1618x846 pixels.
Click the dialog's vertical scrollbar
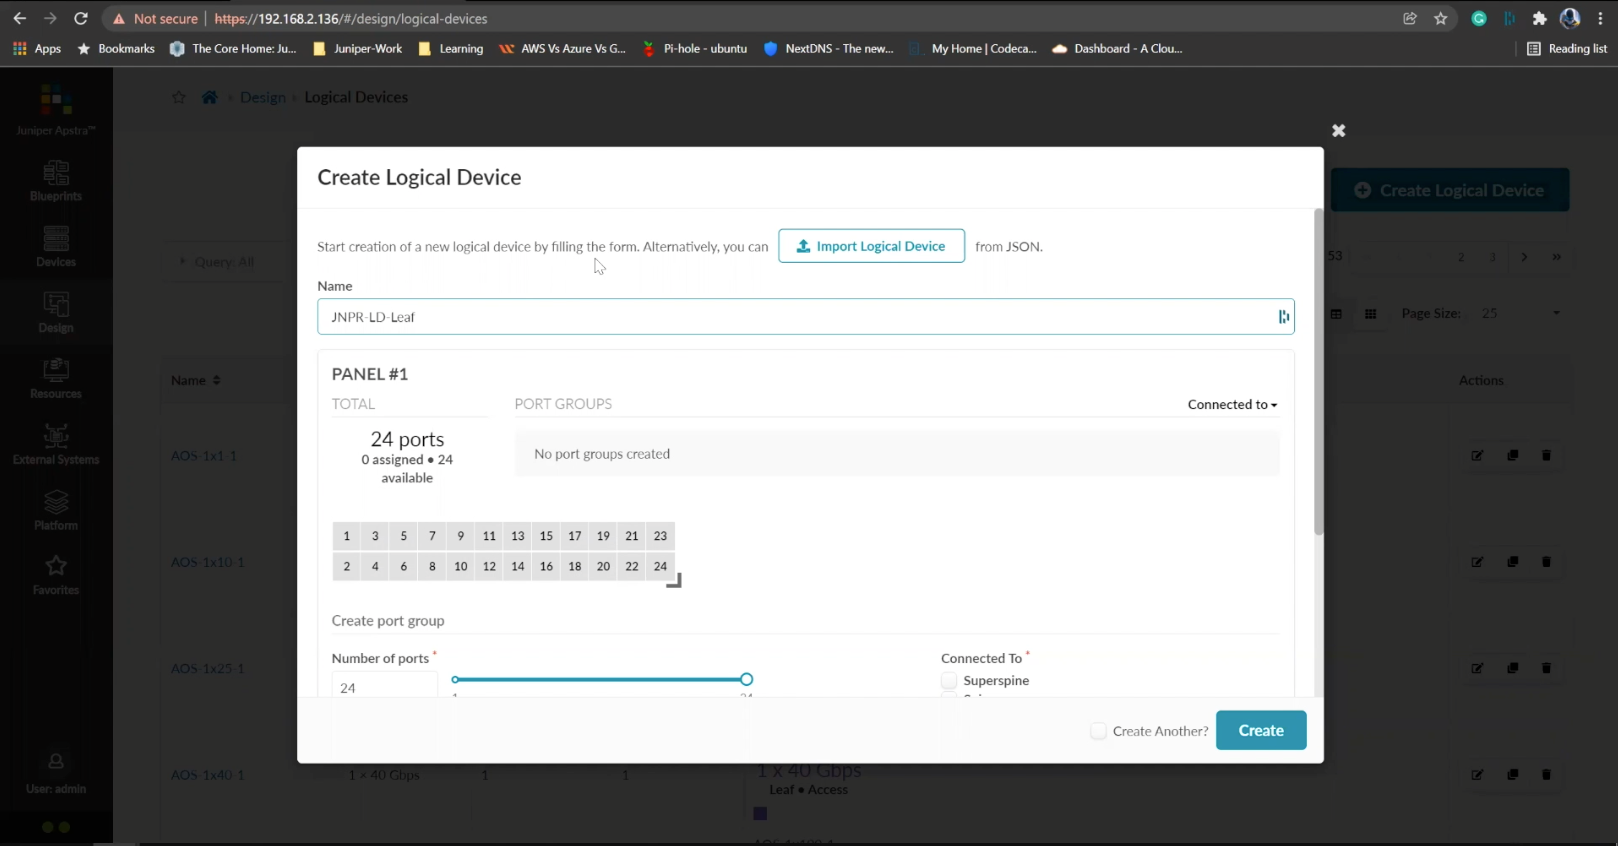1318,372
